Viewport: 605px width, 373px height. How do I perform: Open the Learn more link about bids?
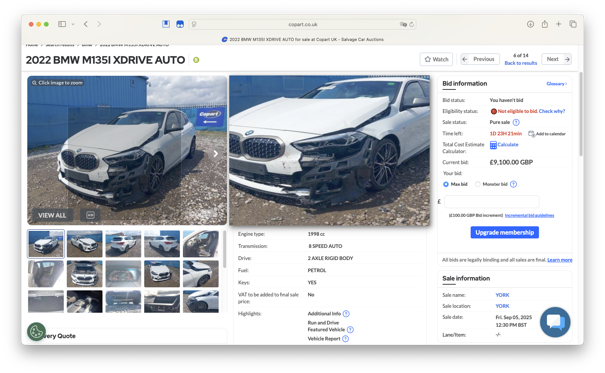coord(559,260)
